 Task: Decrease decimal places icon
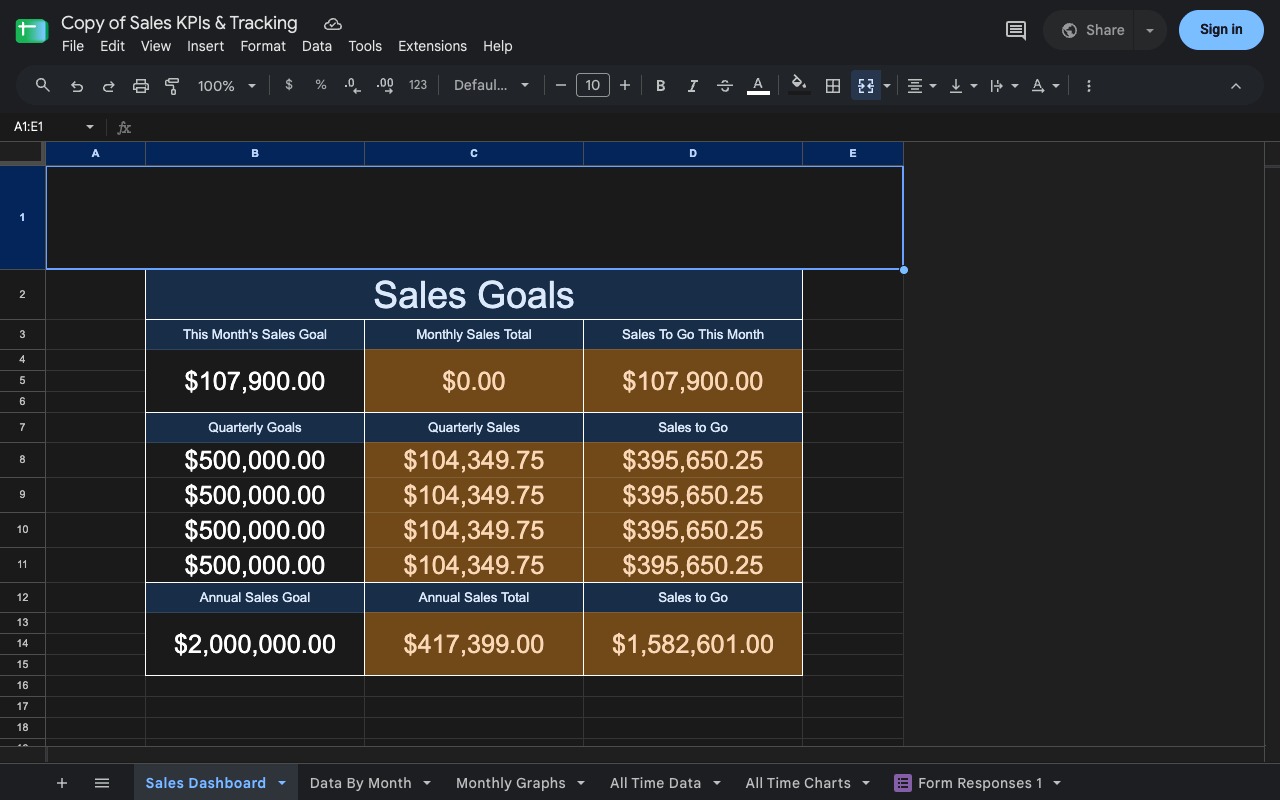click(352, 85)
